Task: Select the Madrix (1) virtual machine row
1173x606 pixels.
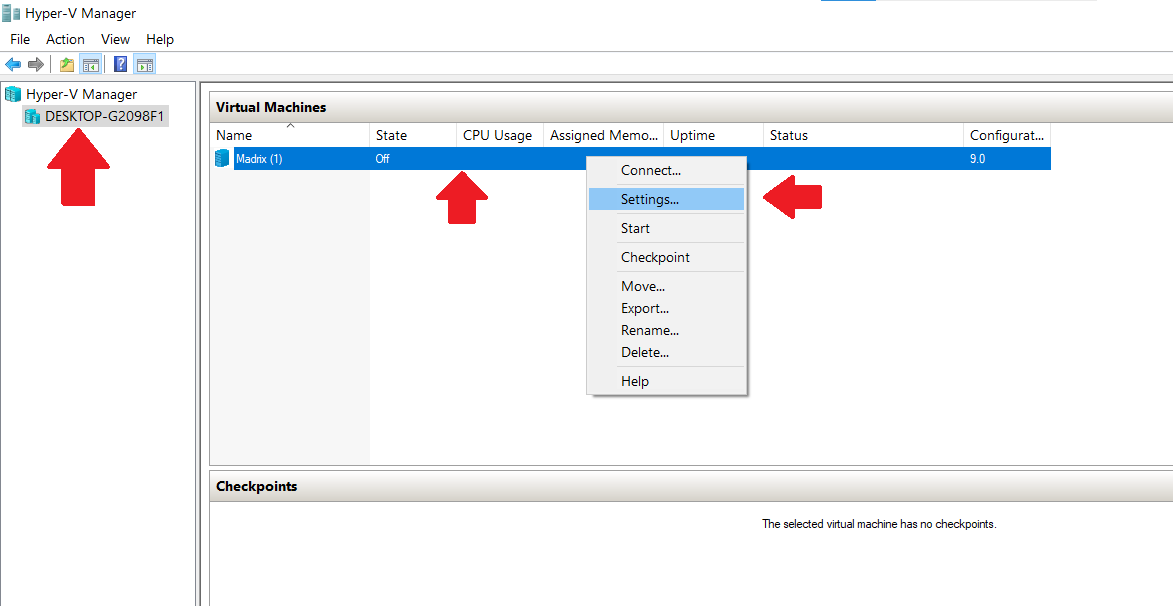Action: (x=632, y=159)
